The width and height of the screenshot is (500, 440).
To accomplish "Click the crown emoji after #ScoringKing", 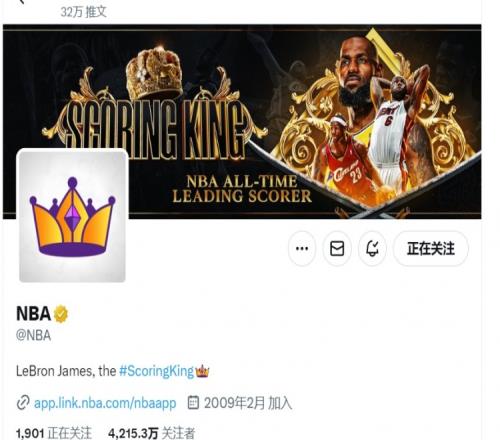I will [202, 371].
